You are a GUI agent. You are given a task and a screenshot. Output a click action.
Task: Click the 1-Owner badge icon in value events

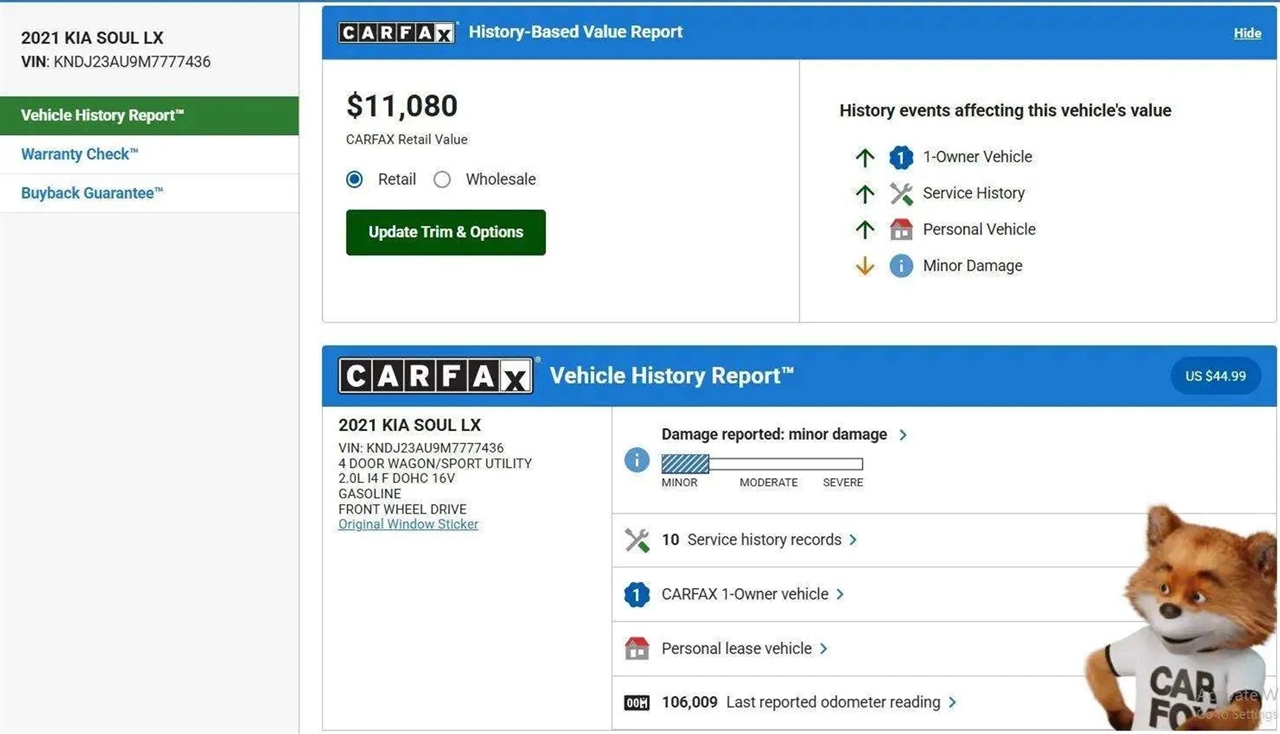coord(901,157)
